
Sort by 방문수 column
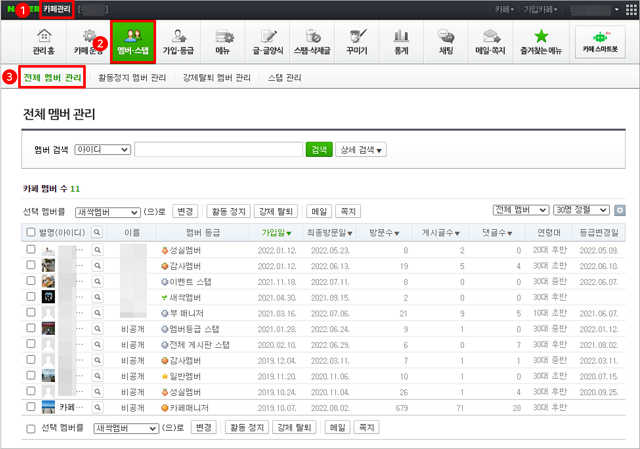click(384, 233)
